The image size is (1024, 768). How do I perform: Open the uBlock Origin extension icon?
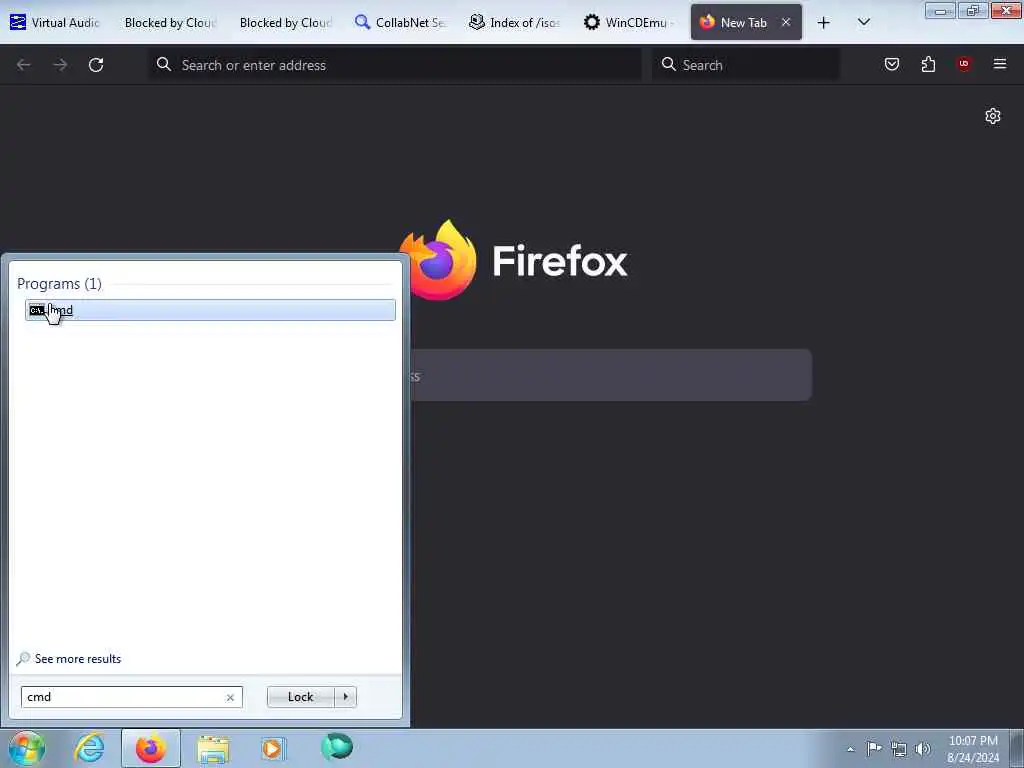[963, 64]
